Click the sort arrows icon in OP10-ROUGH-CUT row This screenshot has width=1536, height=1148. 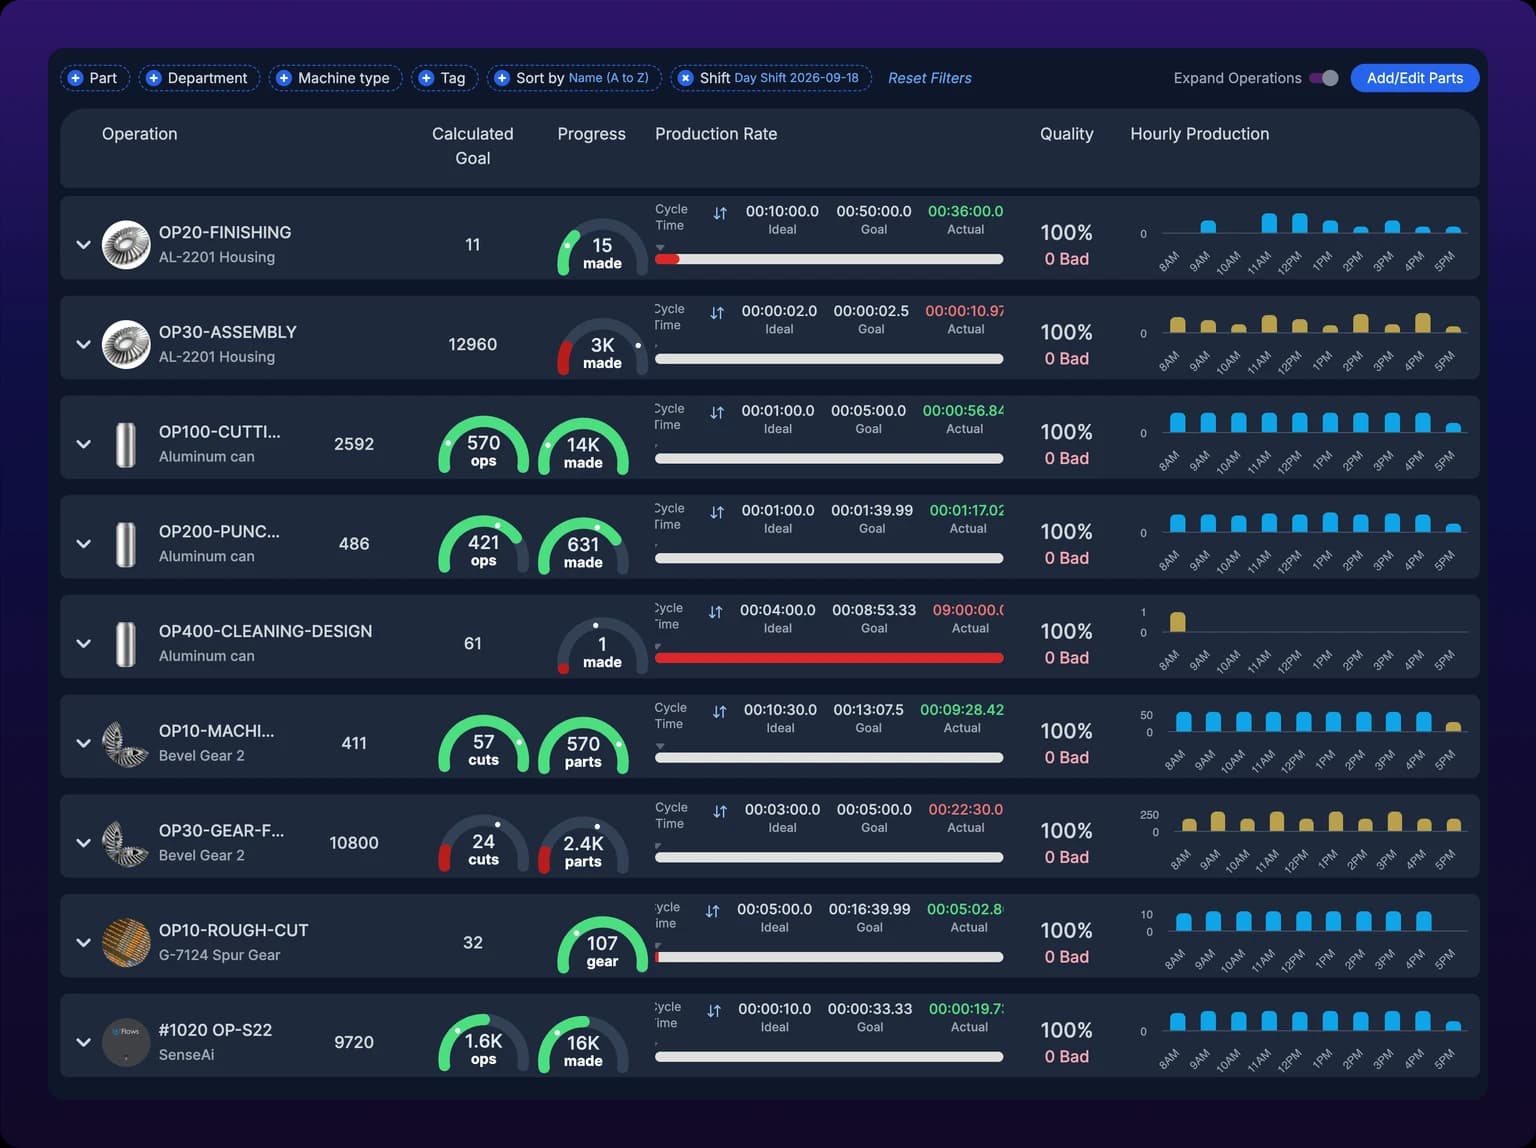point(713,911)
